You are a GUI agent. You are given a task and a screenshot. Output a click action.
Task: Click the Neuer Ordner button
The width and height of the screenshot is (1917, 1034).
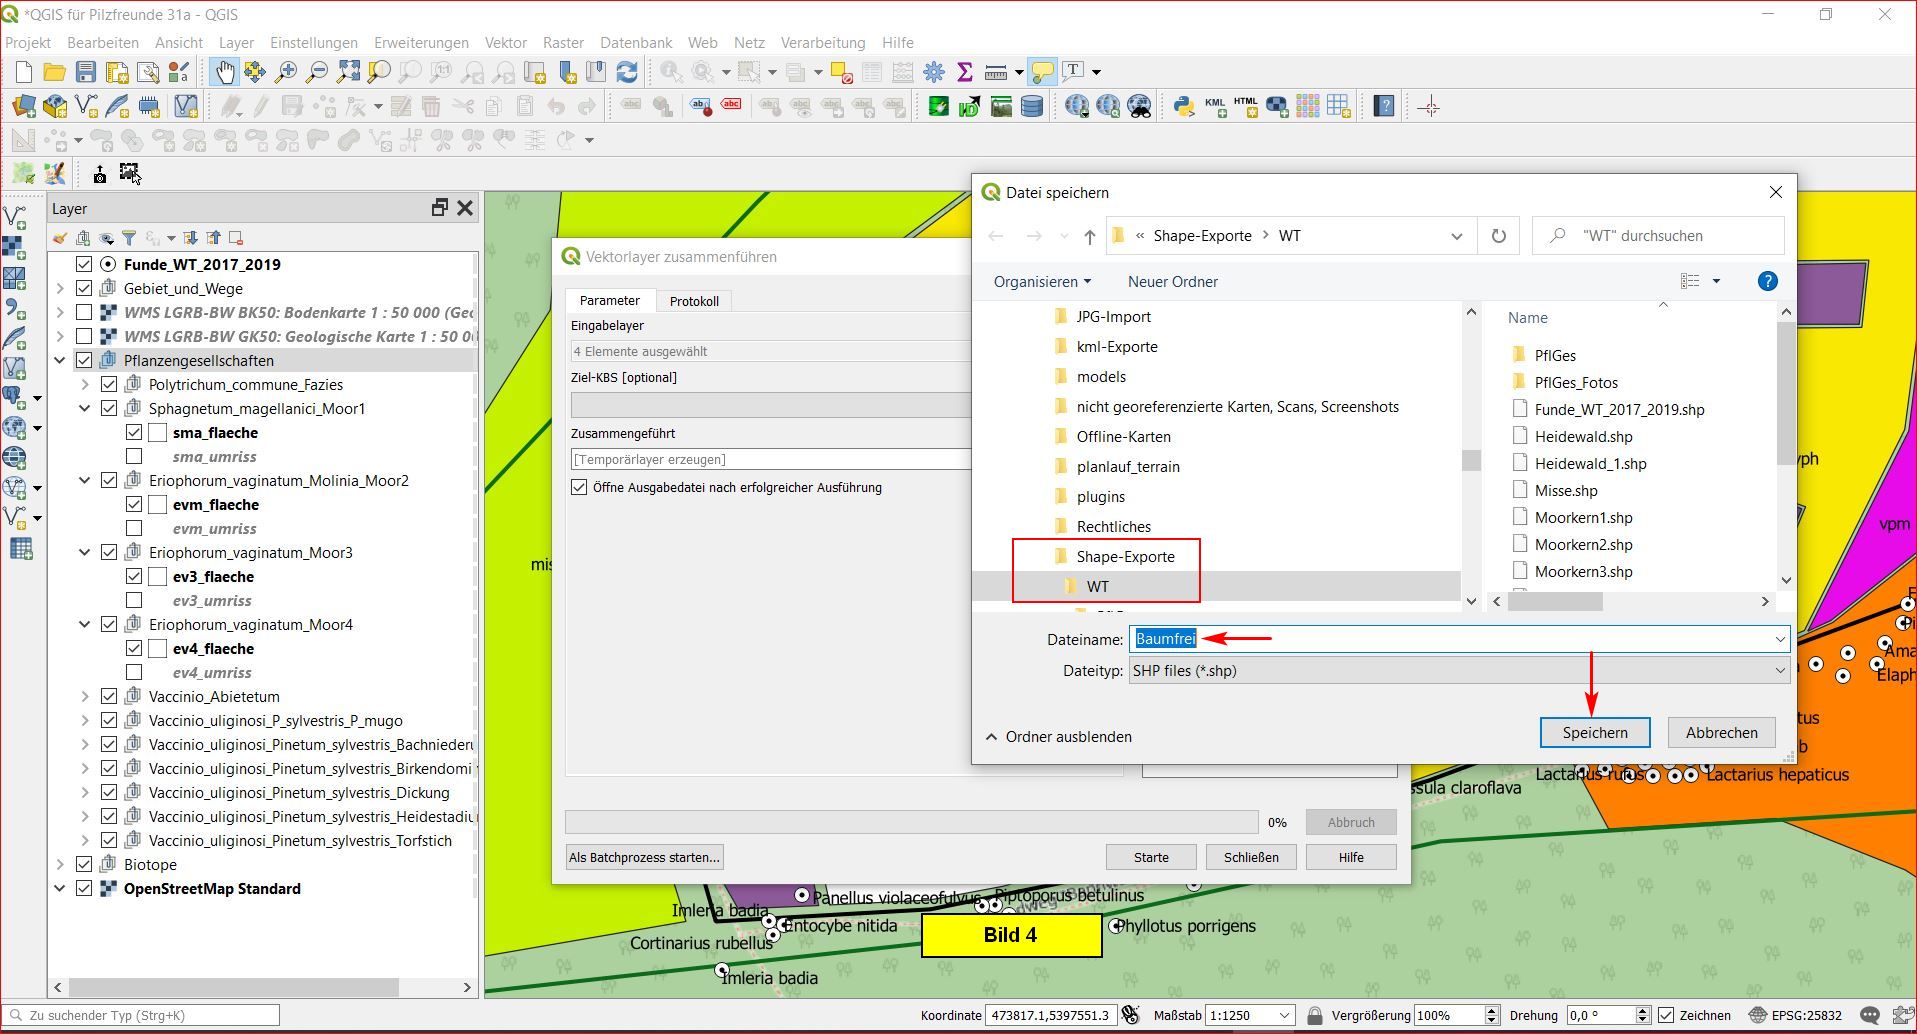tap(1172, 282)
